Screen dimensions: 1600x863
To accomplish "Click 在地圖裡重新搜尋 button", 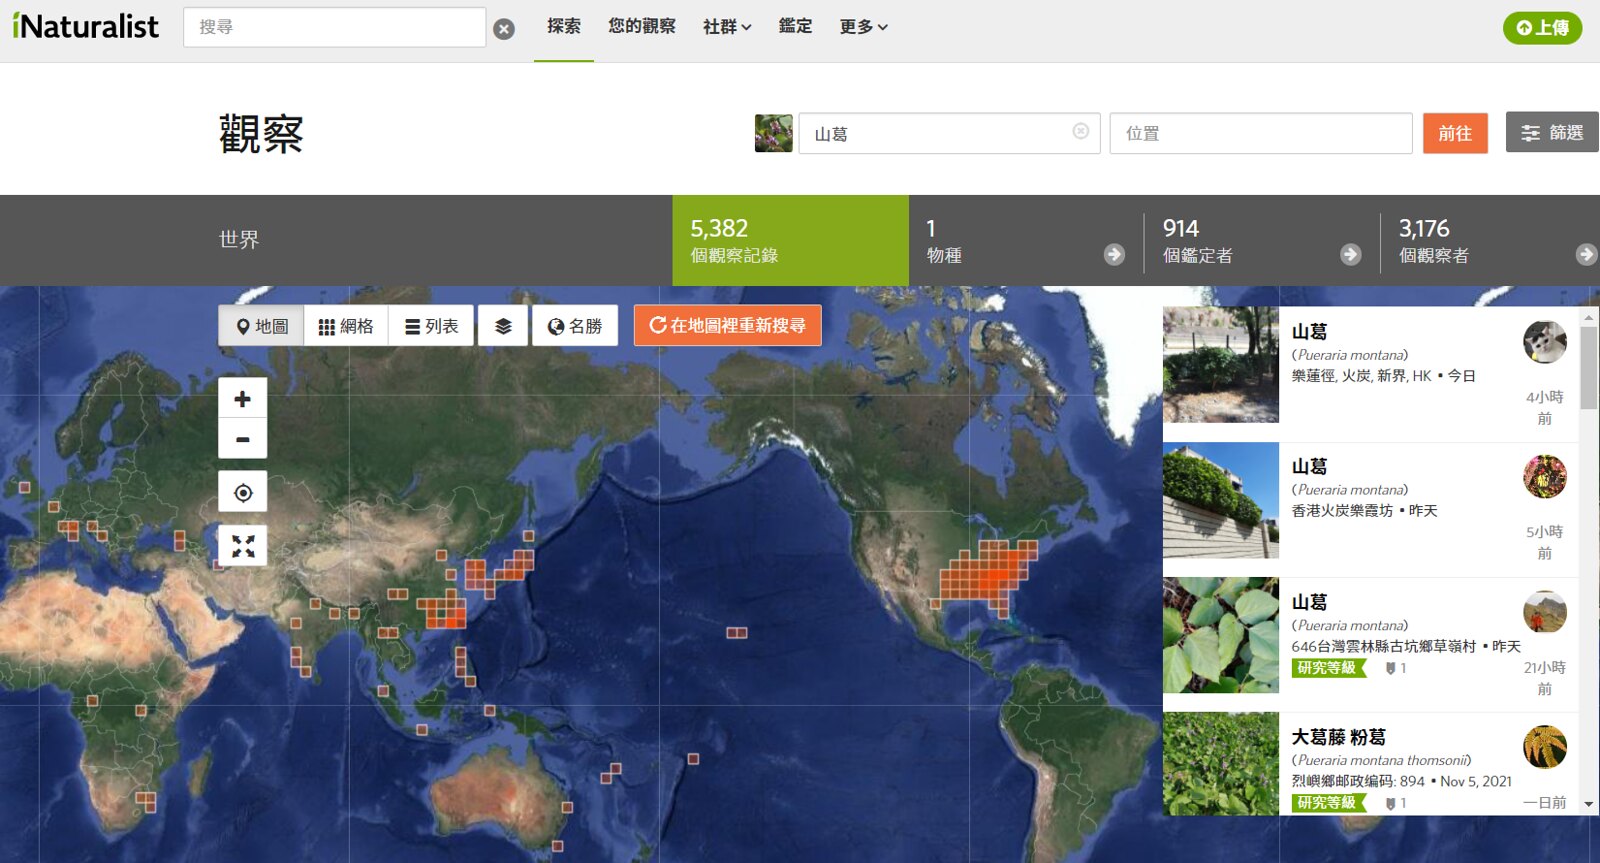I will tap(728, 326).
